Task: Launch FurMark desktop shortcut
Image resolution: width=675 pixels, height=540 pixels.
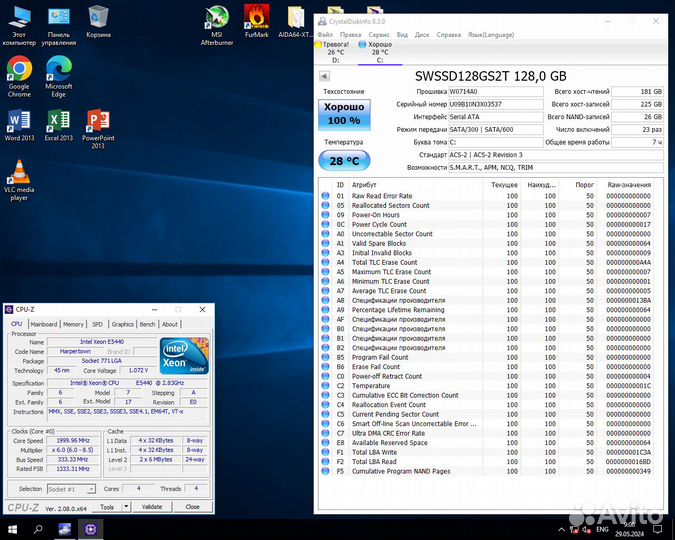Action: pyautogui.click(x=257, y=22)
